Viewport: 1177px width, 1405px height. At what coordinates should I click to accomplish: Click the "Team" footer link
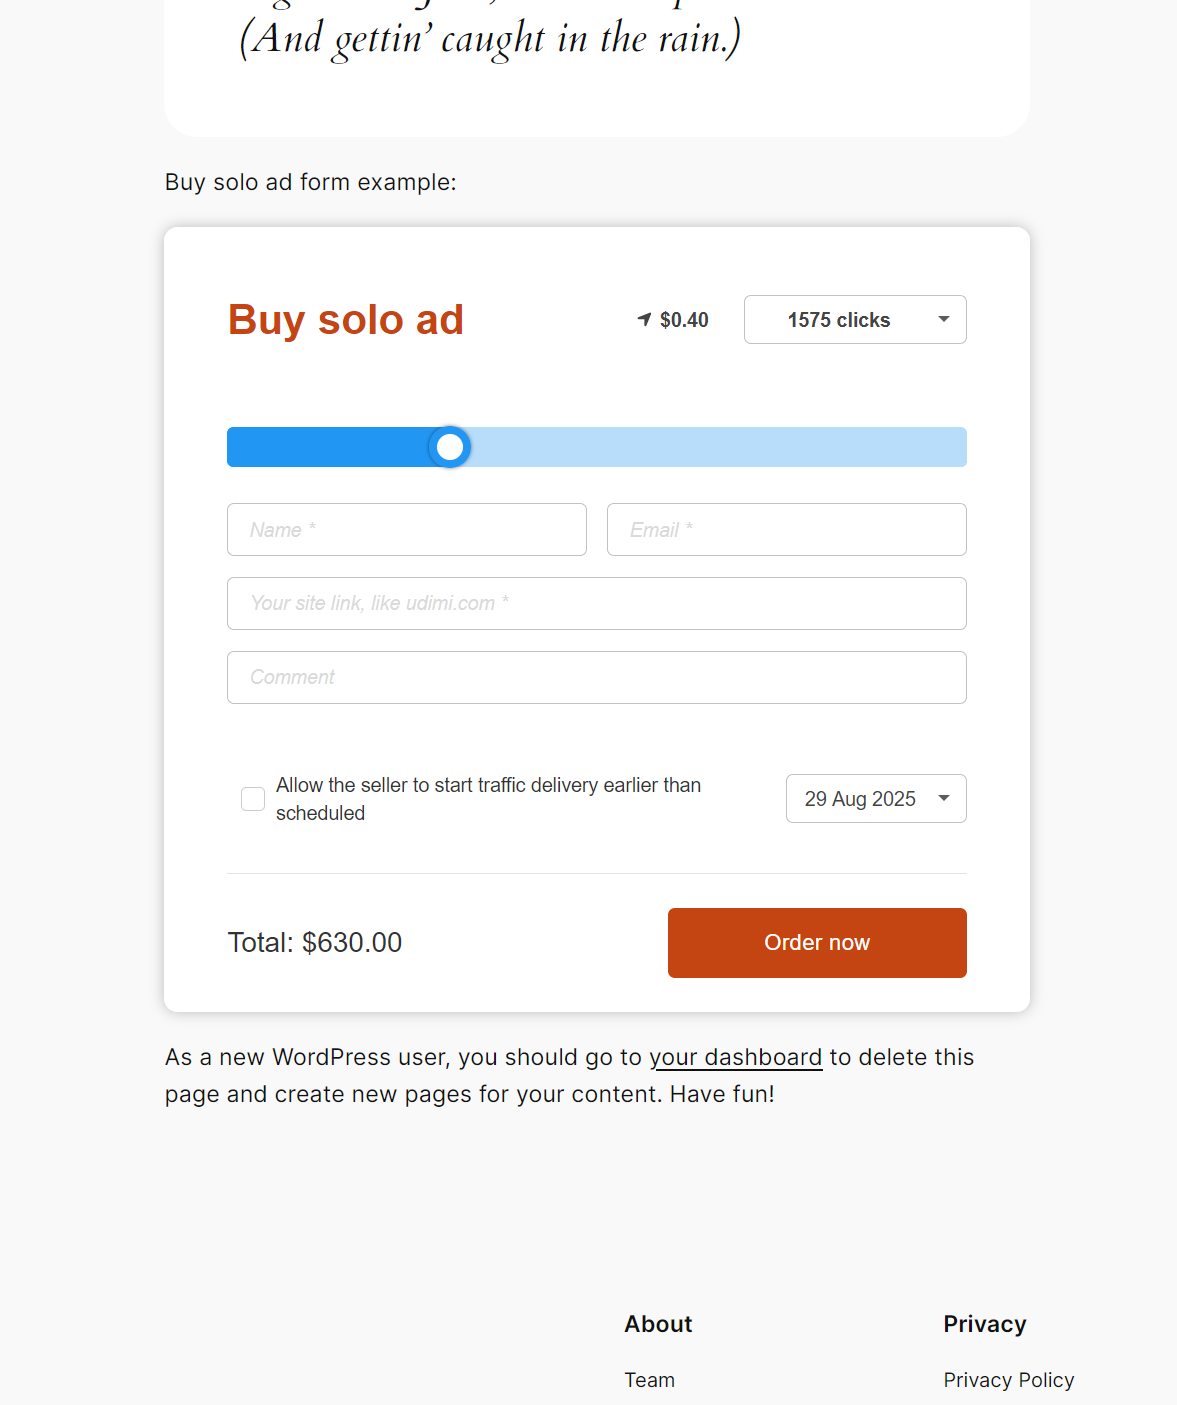[649, 1379]
